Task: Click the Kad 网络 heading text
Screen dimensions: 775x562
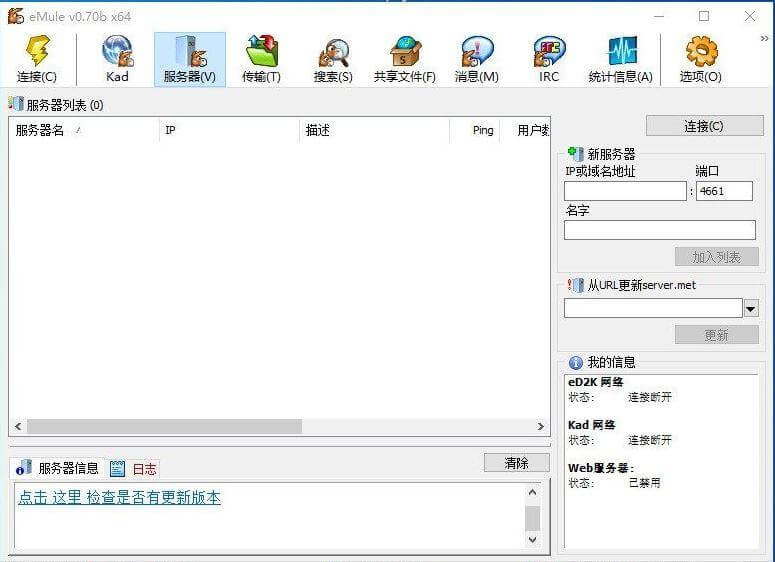Action: coord(592,425)
